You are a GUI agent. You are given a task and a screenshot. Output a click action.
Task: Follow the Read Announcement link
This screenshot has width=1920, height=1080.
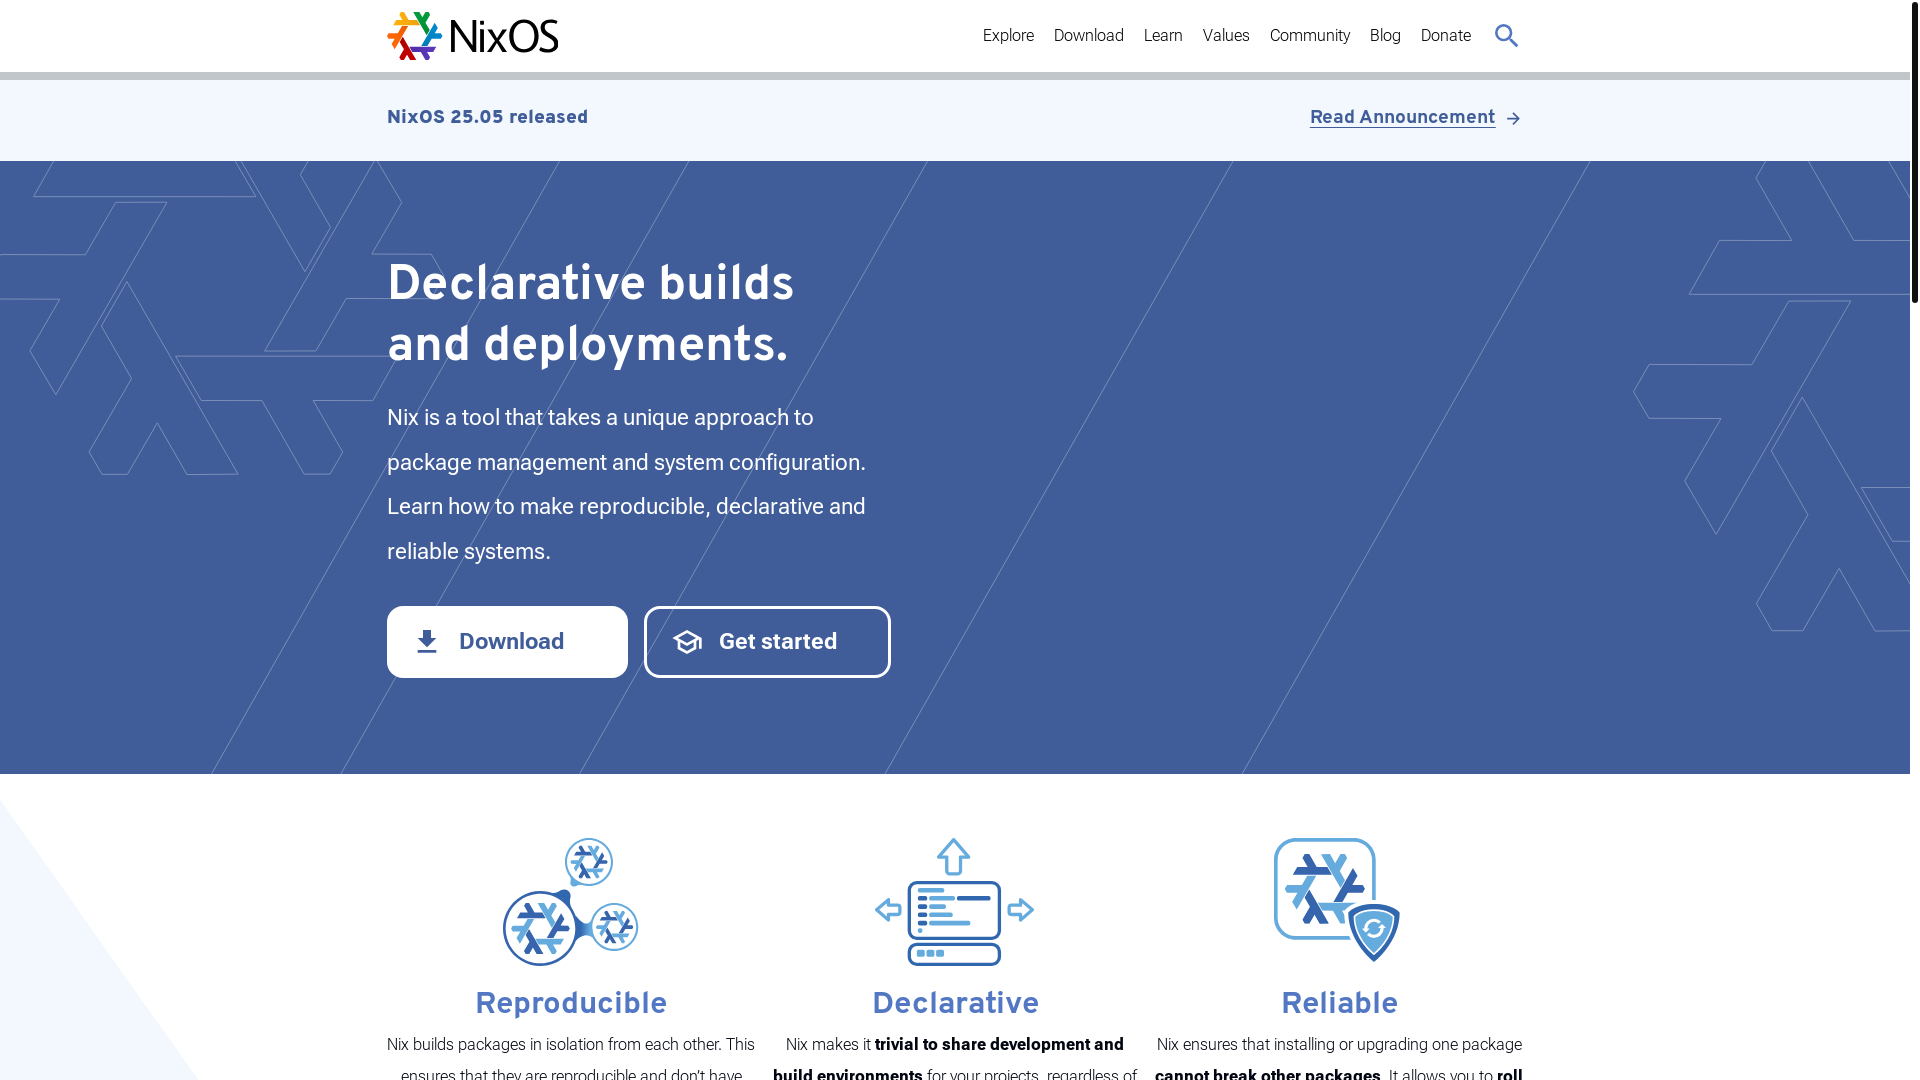pyautogui.click(x=1402, y=118)
